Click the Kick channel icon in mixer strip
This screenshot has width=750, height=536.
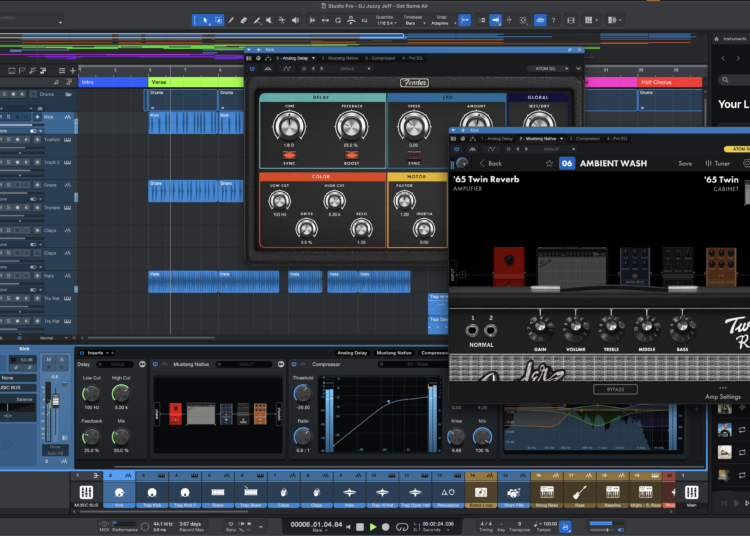click(119, 492)
